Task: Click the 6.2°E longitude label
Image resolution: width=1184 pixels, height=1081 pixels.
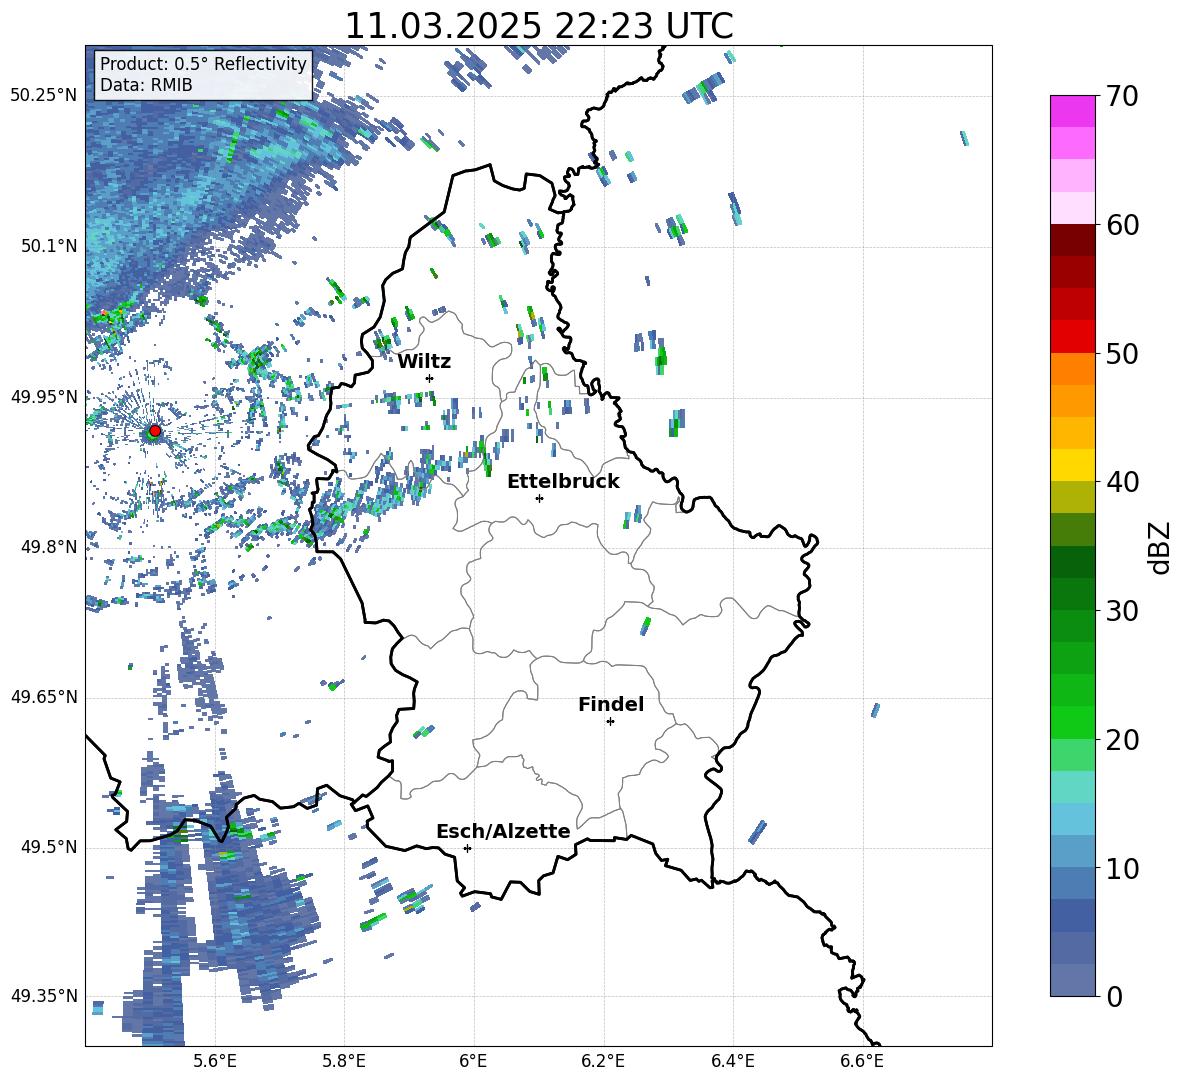Action: tap(603, 1061)
